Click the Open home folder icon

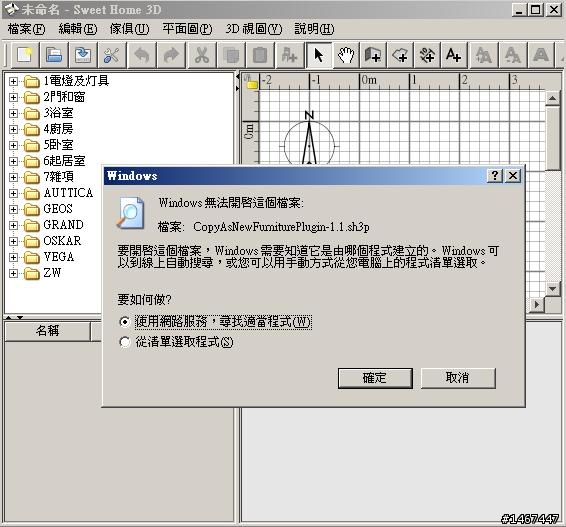[x=54, y=55]
